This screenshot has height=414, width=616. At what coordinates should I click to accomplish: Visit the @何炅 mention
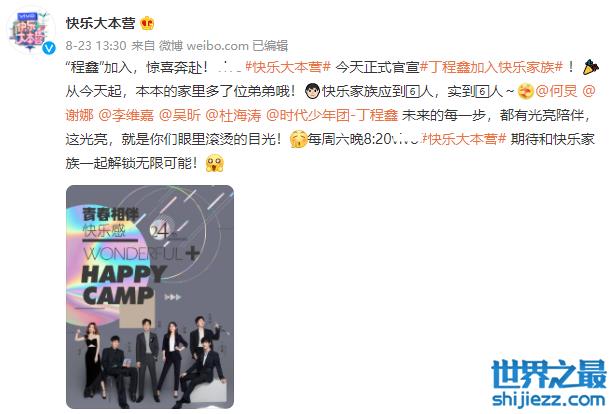tap(556, 91)
